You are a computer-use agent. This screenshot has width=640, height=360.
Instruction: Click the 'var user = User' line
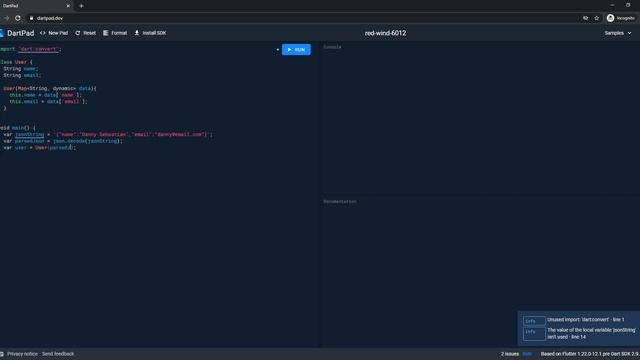pos(40,147)
